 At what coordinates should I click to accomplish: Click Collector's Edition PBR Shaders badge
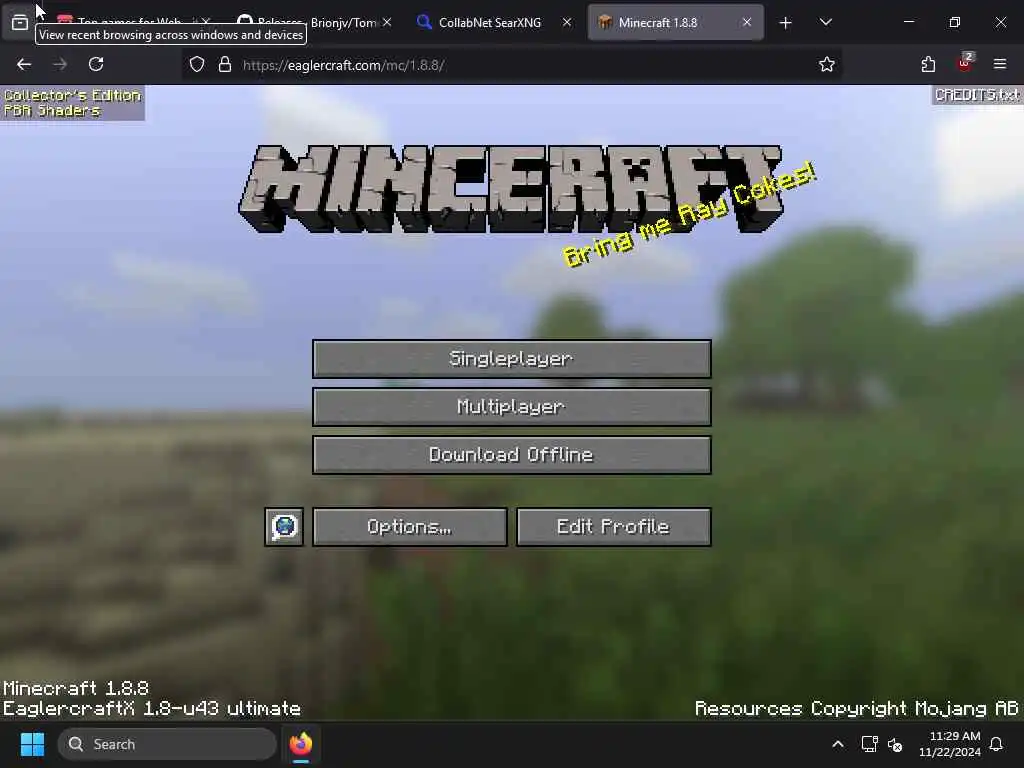(x=72, y=103)
